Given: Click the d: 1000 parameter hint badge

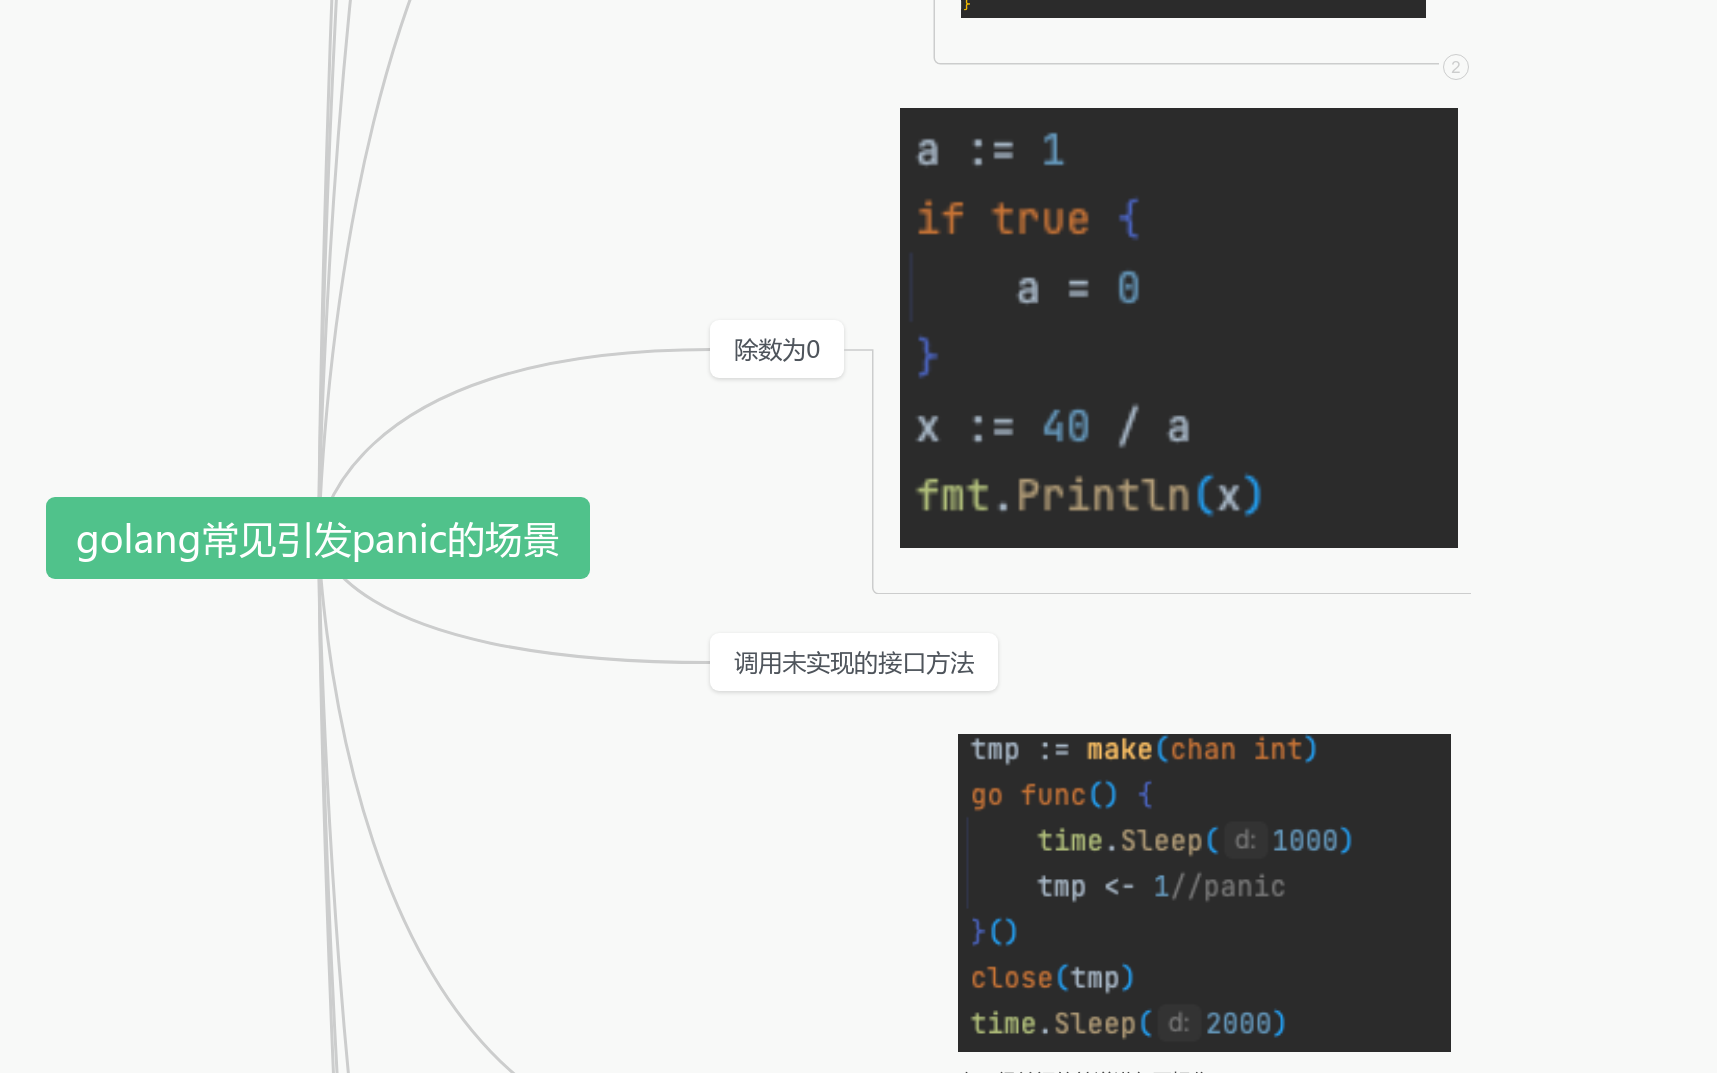Looking at the screenshot, I should (1244, 840).
